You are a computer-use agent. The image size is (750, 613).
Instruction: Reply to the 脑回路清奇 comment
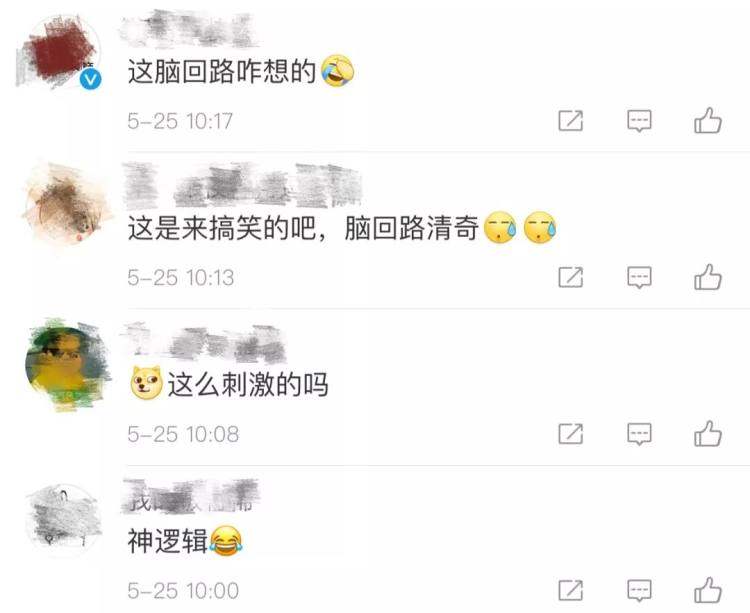[x=640, y=278]
